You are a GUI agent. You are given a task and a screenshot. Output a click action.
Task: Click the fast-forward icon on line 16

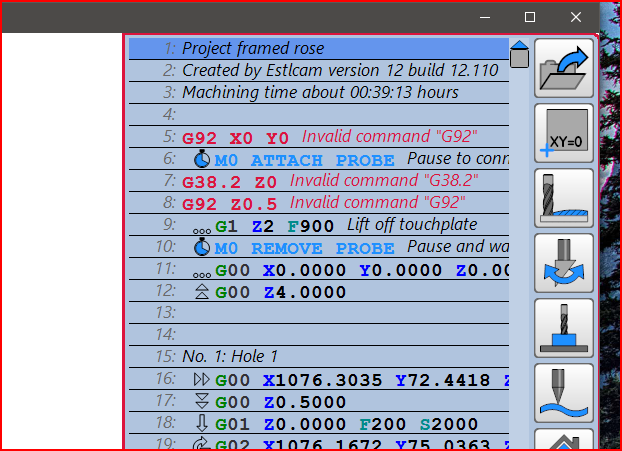[202, 380]
